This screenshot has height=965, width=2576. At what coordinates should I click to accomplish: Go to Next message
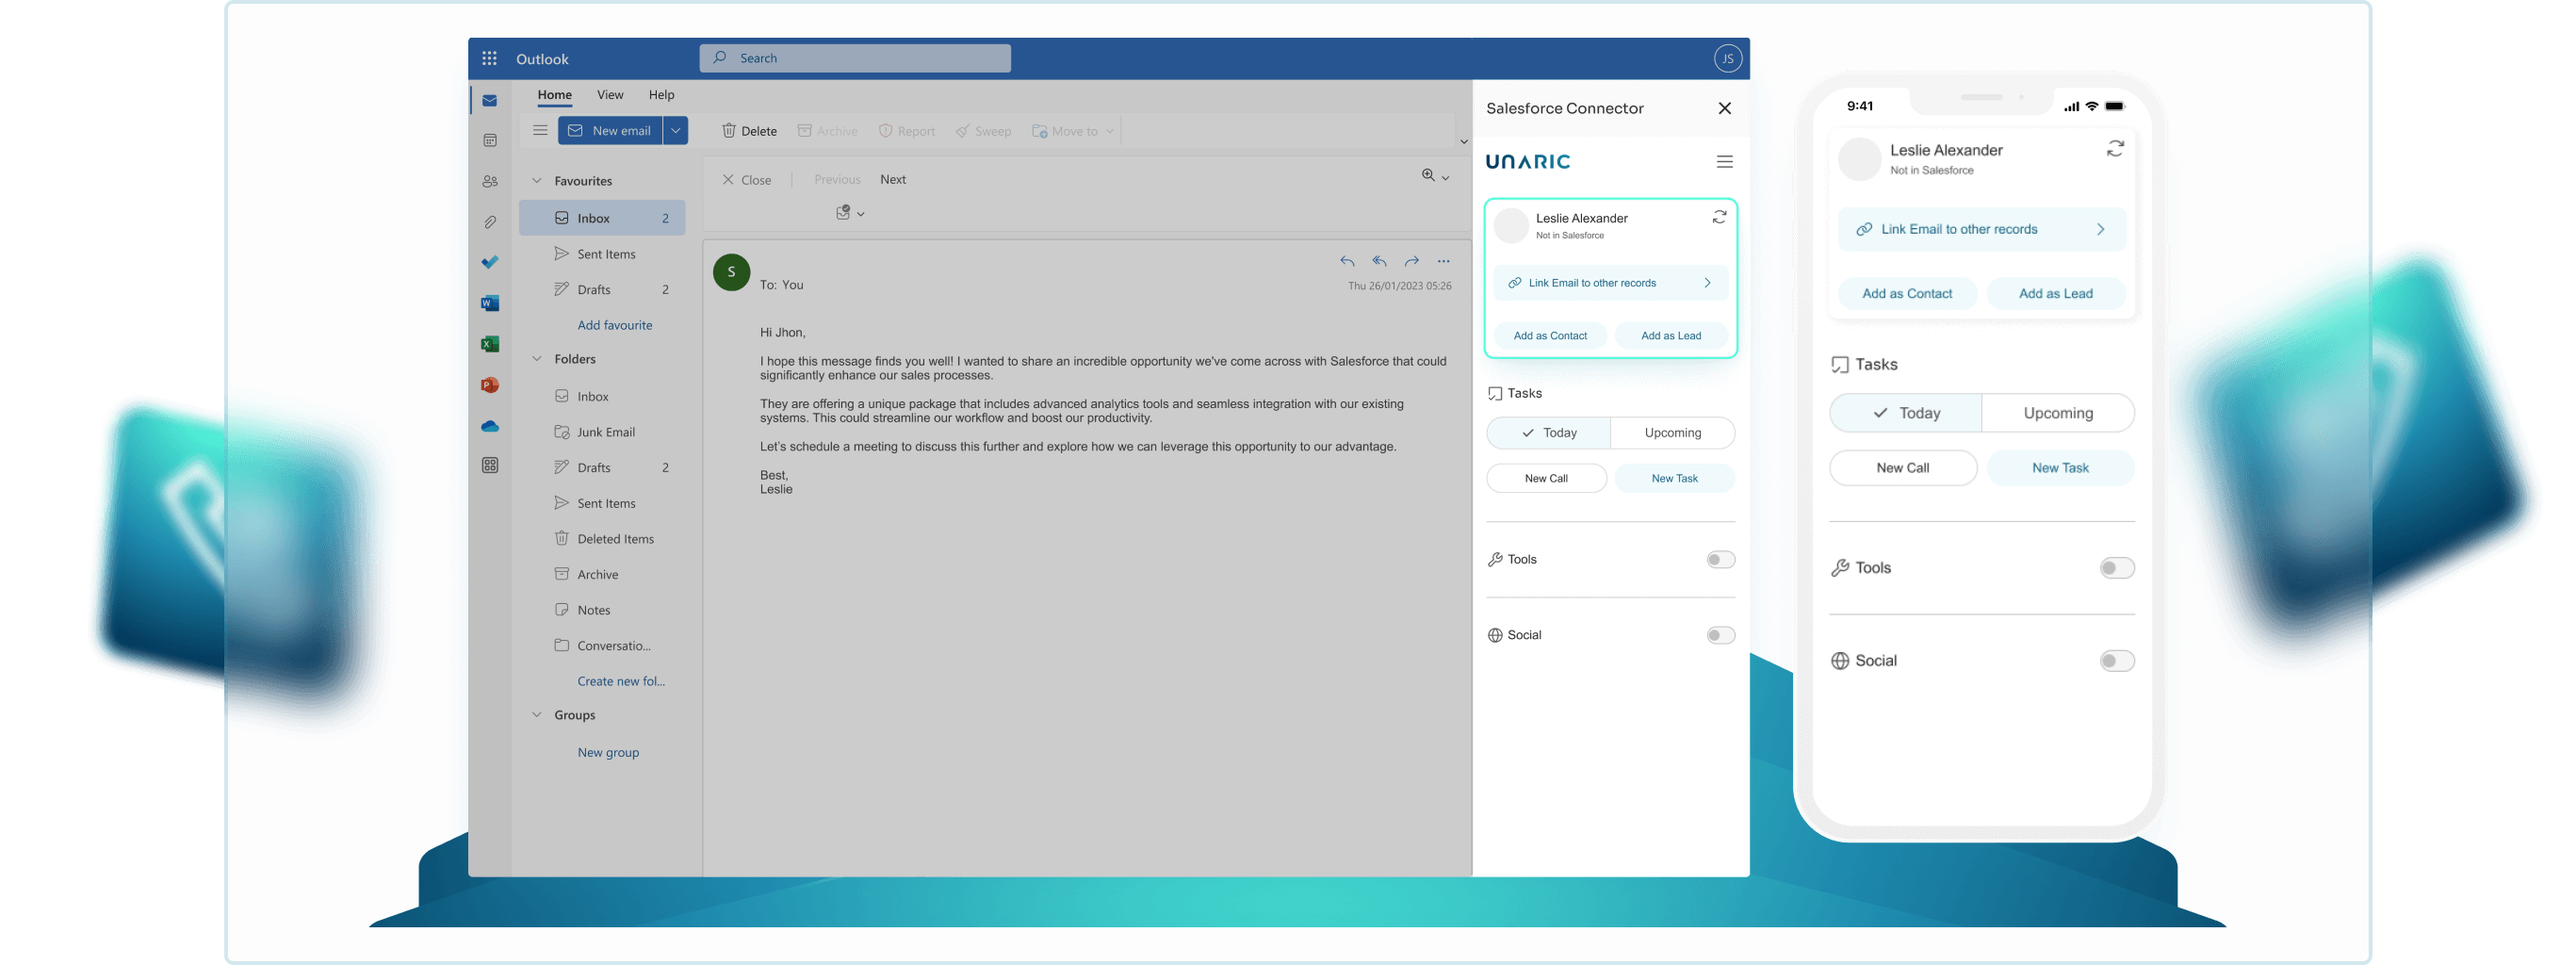[892, 180]
